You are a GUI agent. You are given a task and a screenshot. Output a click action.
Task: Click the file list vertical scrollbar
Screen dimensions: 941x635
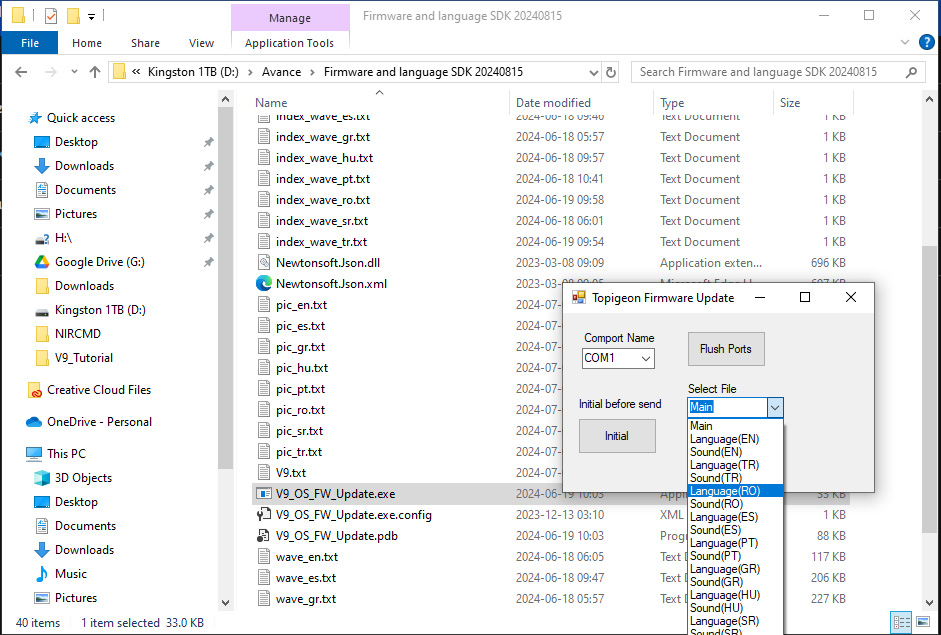(x=929, y=390)
